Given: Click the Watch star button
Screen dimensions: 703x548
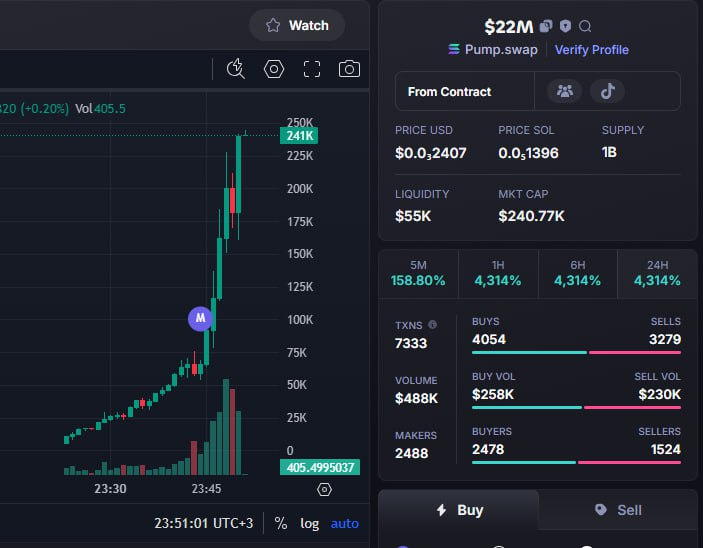Looking at the screenshot, I should pyautogui.click(x=297, y=25).
